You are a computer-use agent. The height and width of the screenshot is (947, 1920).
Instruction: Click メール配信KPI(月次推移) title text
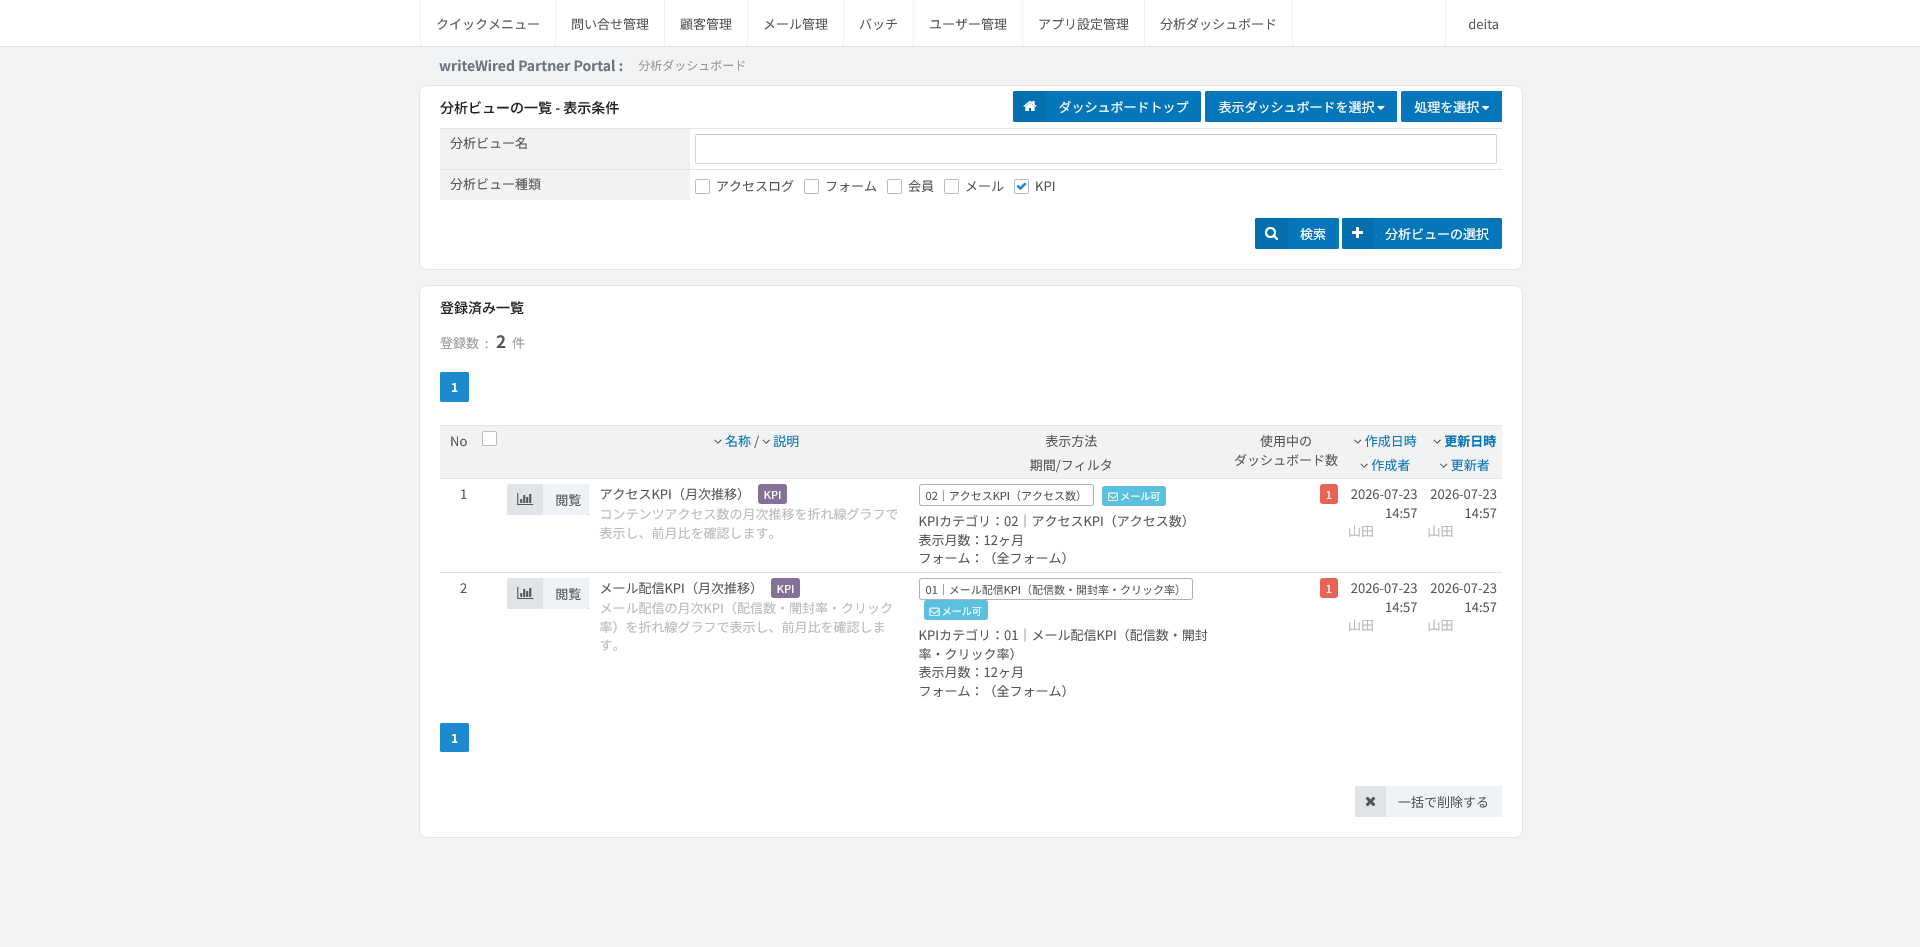[x=681, y=588]
